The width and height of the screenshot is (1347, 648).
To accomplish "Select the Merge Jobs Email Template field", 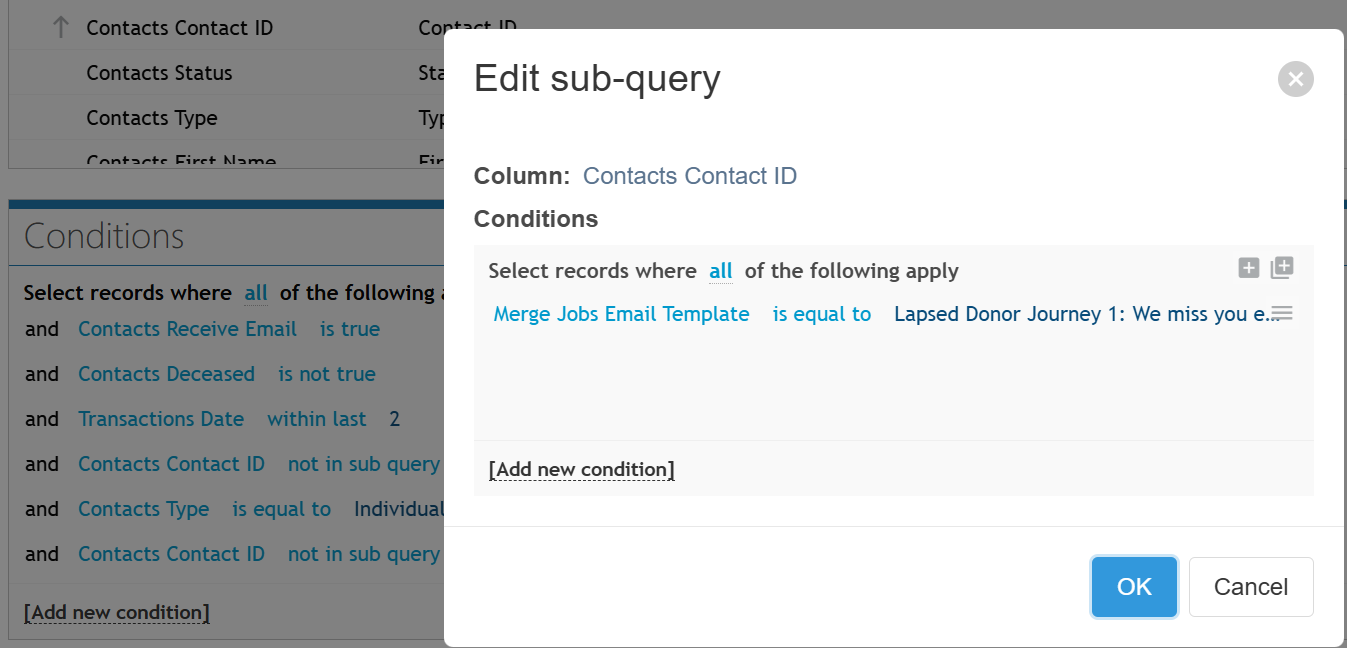I will click(x=621, y=314).
